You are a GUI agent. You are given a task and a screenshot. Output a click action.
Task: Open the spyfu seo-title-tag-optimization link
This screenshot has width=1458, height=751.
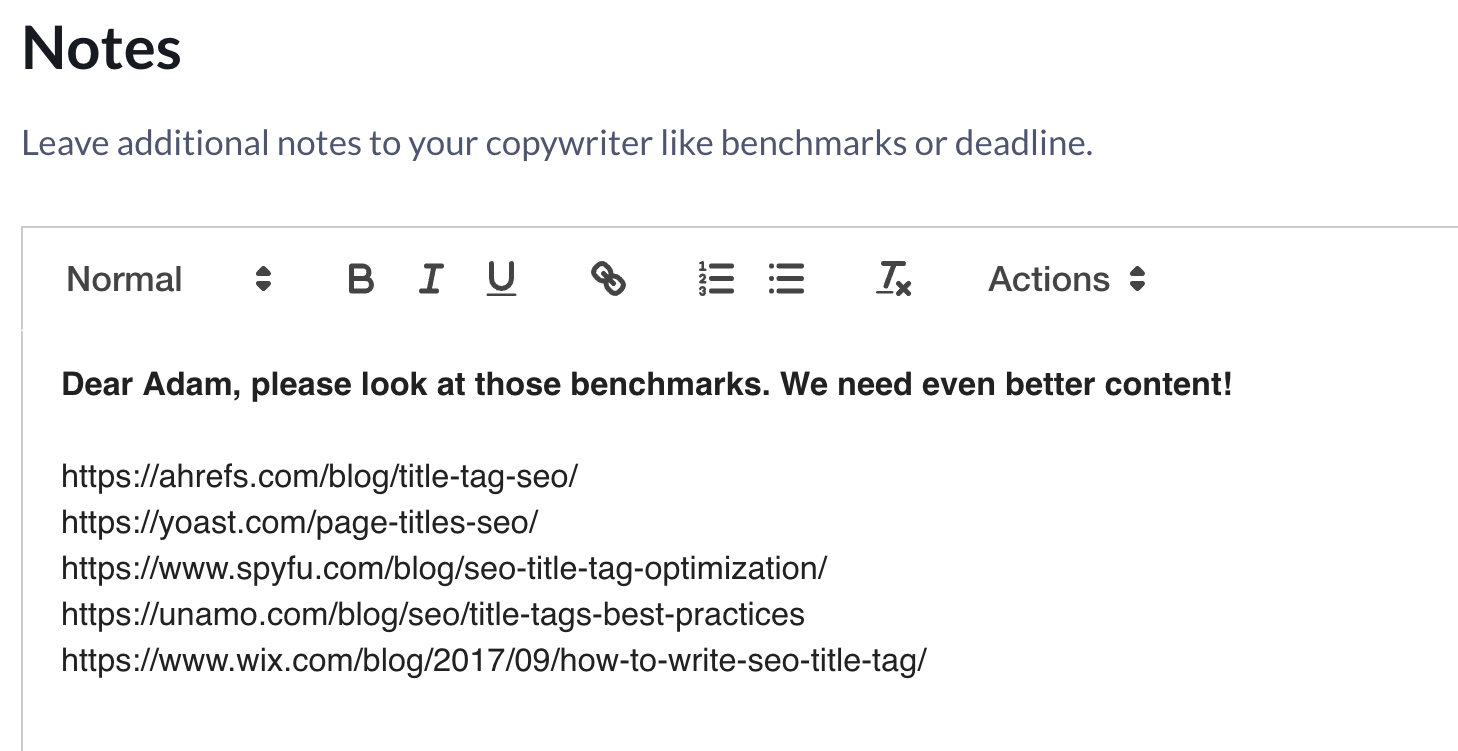443,568
